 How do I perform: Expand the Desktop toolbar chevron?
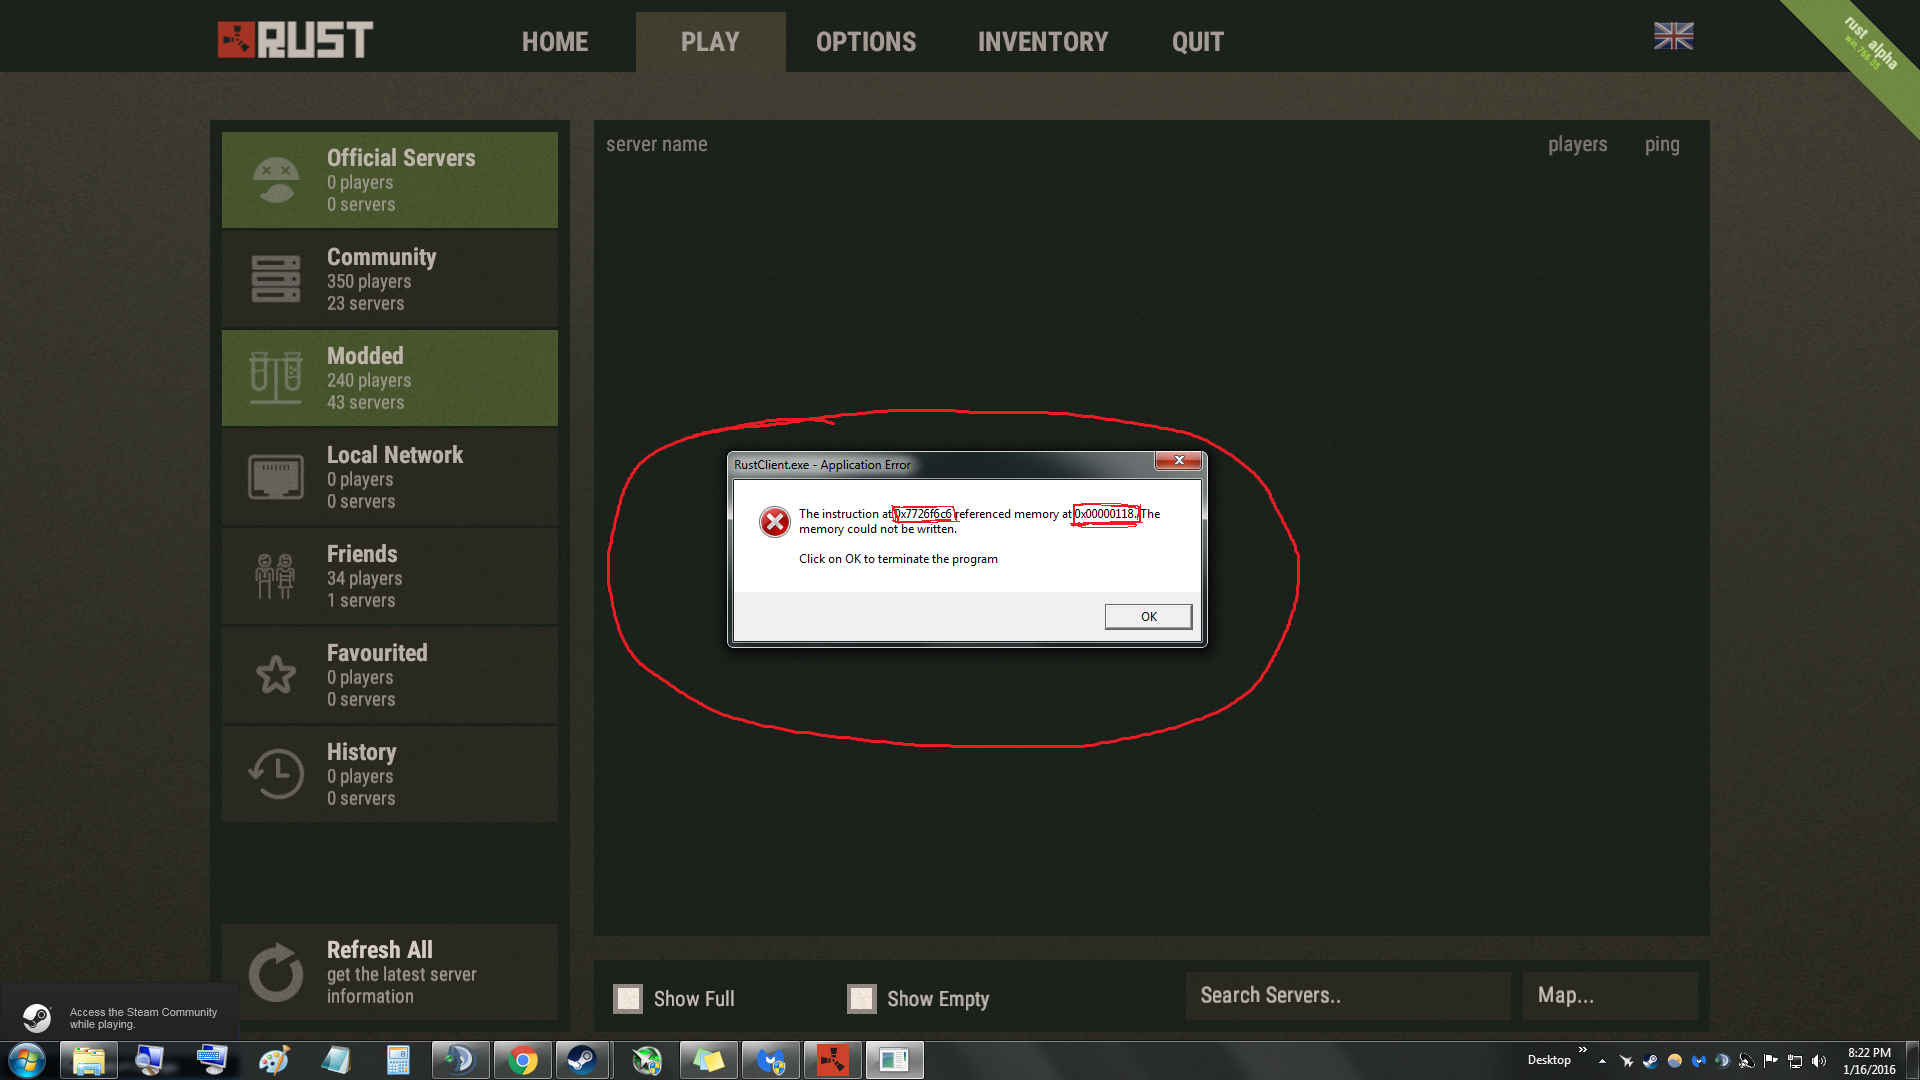pos(1582,1050)
